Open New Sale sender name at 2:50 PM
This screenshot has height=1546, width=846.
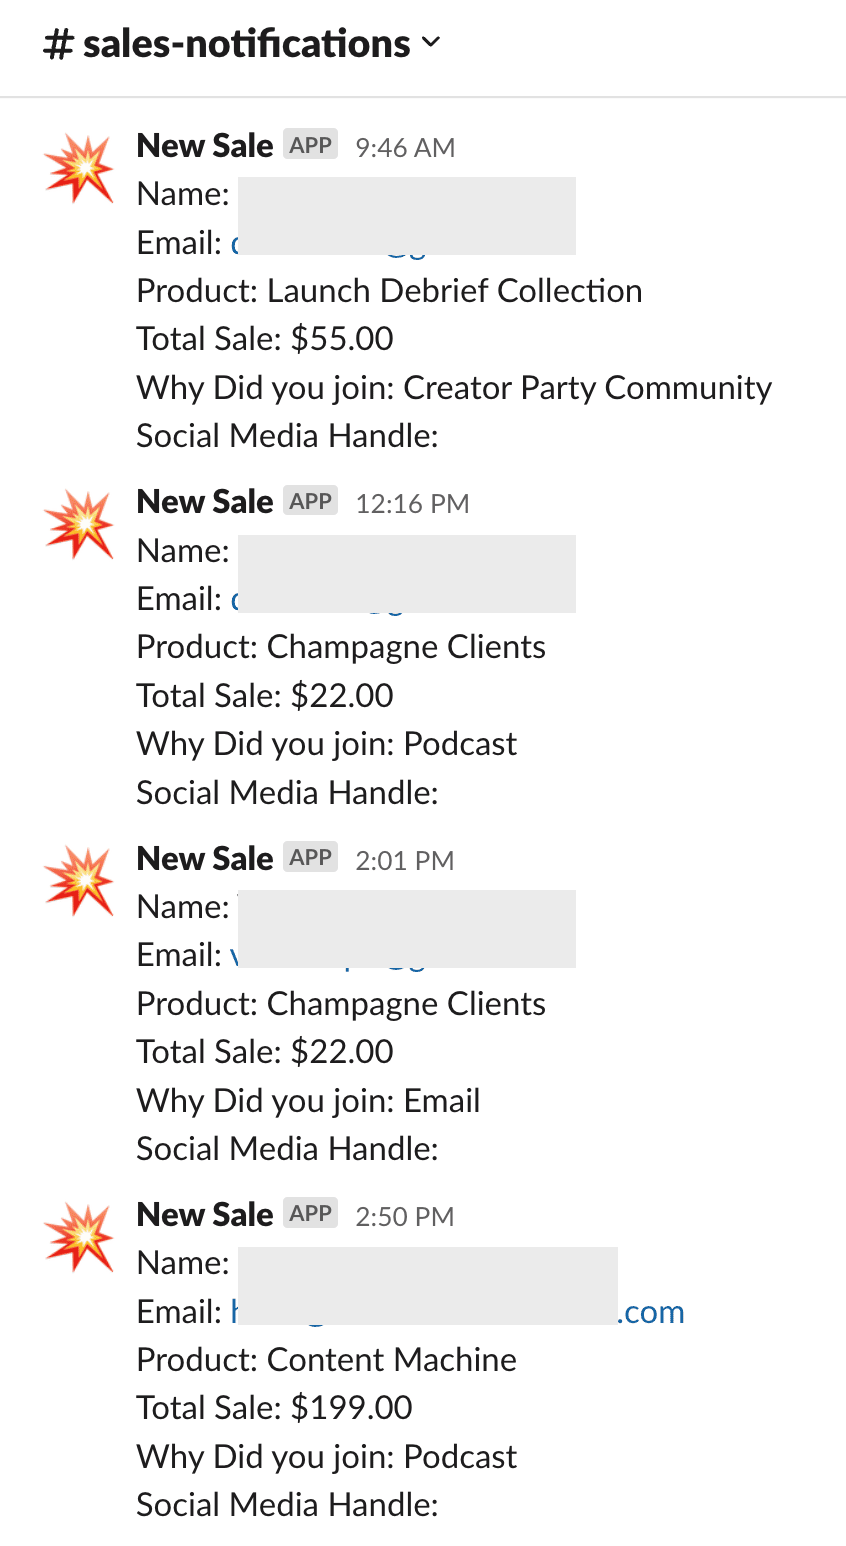(x=205, y=1215)
